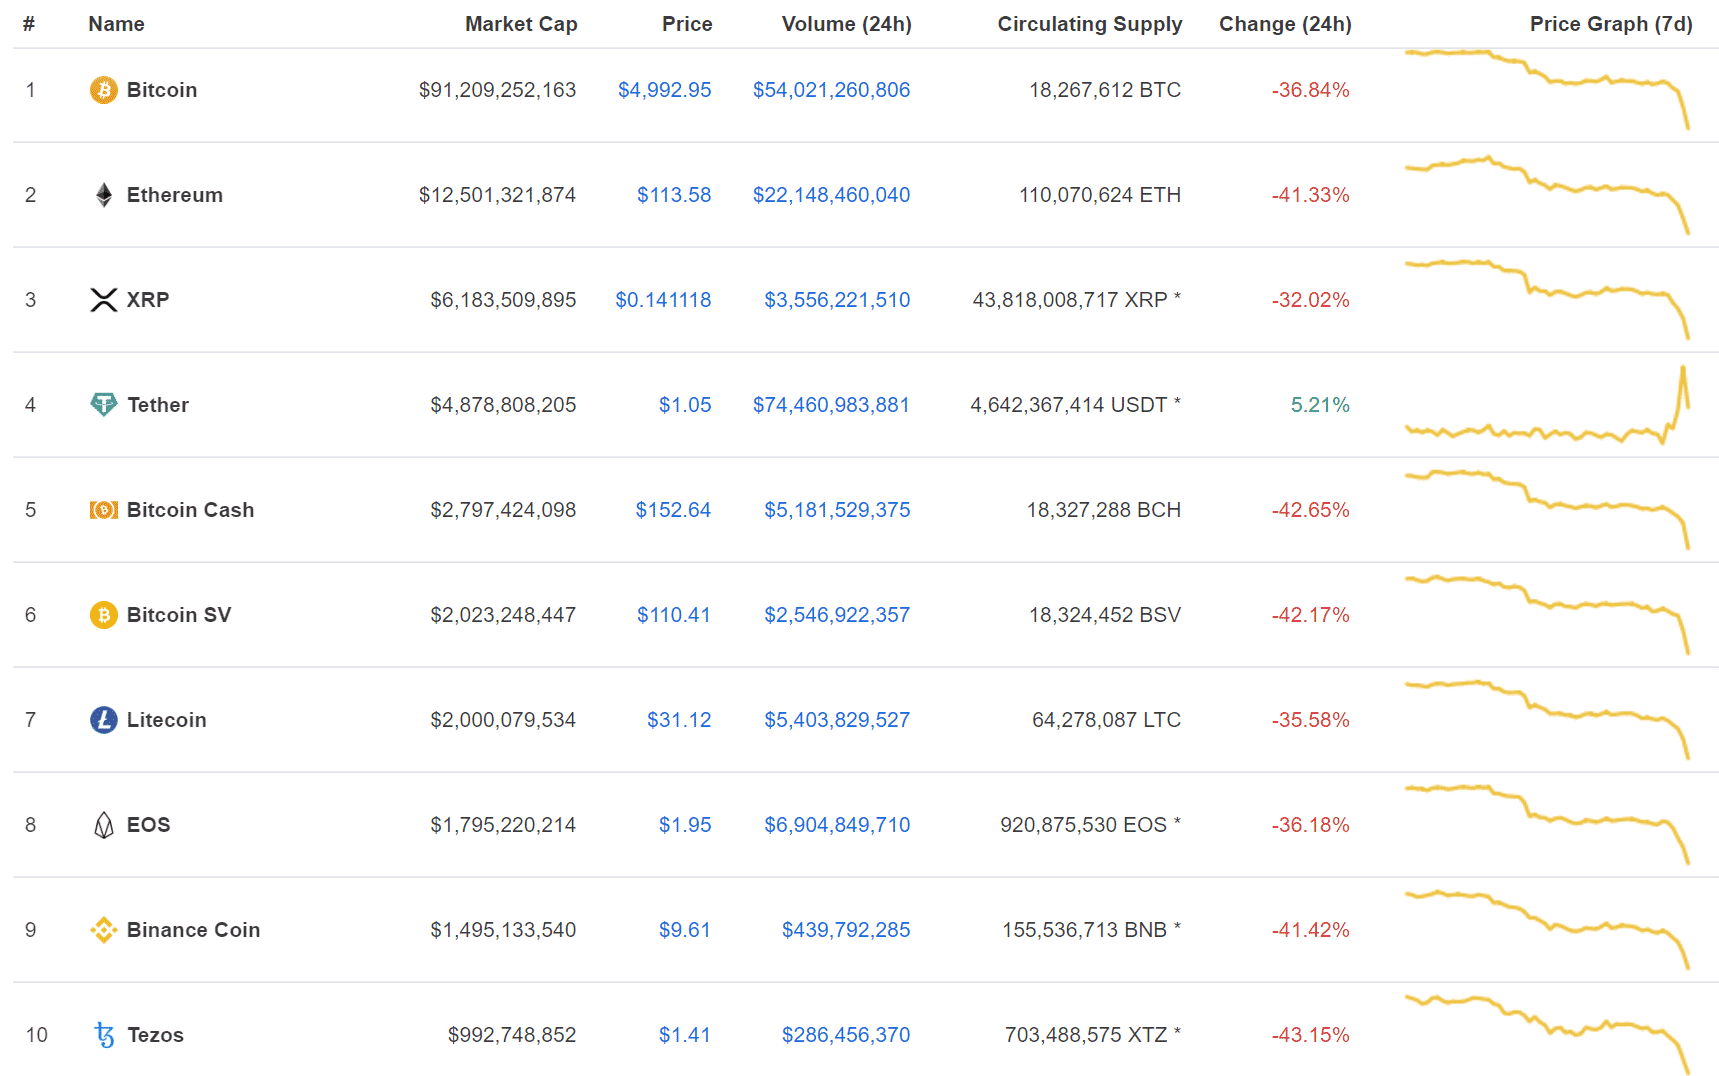Open Ethereum volume $22,148,460,040
This screenshot has width=1719, height=1076.
click(x=832, y=195)
